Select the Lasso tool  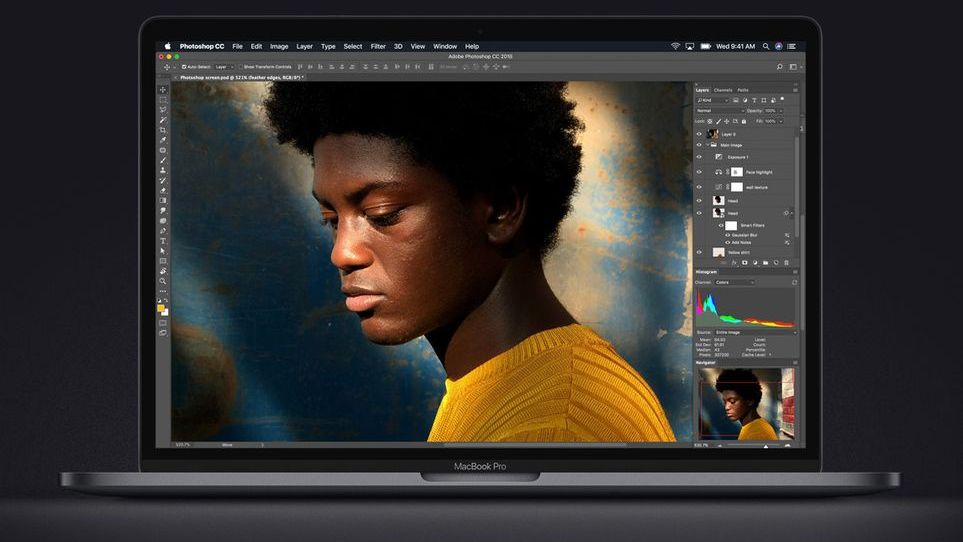pos(163,109)
